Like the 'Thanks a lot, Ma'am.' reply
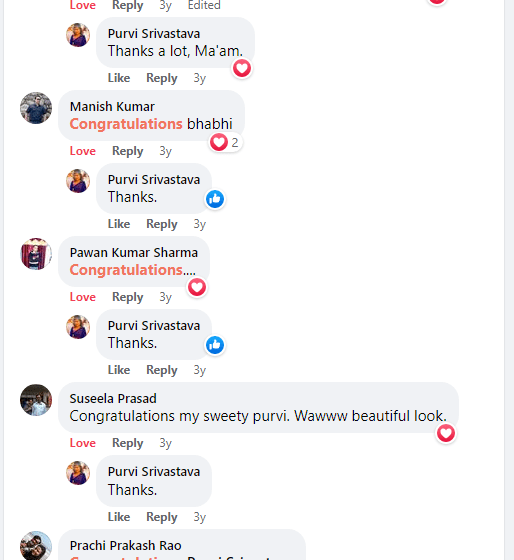Image resolution: width=514 pixels, height=560 pixels. point(119,78)
